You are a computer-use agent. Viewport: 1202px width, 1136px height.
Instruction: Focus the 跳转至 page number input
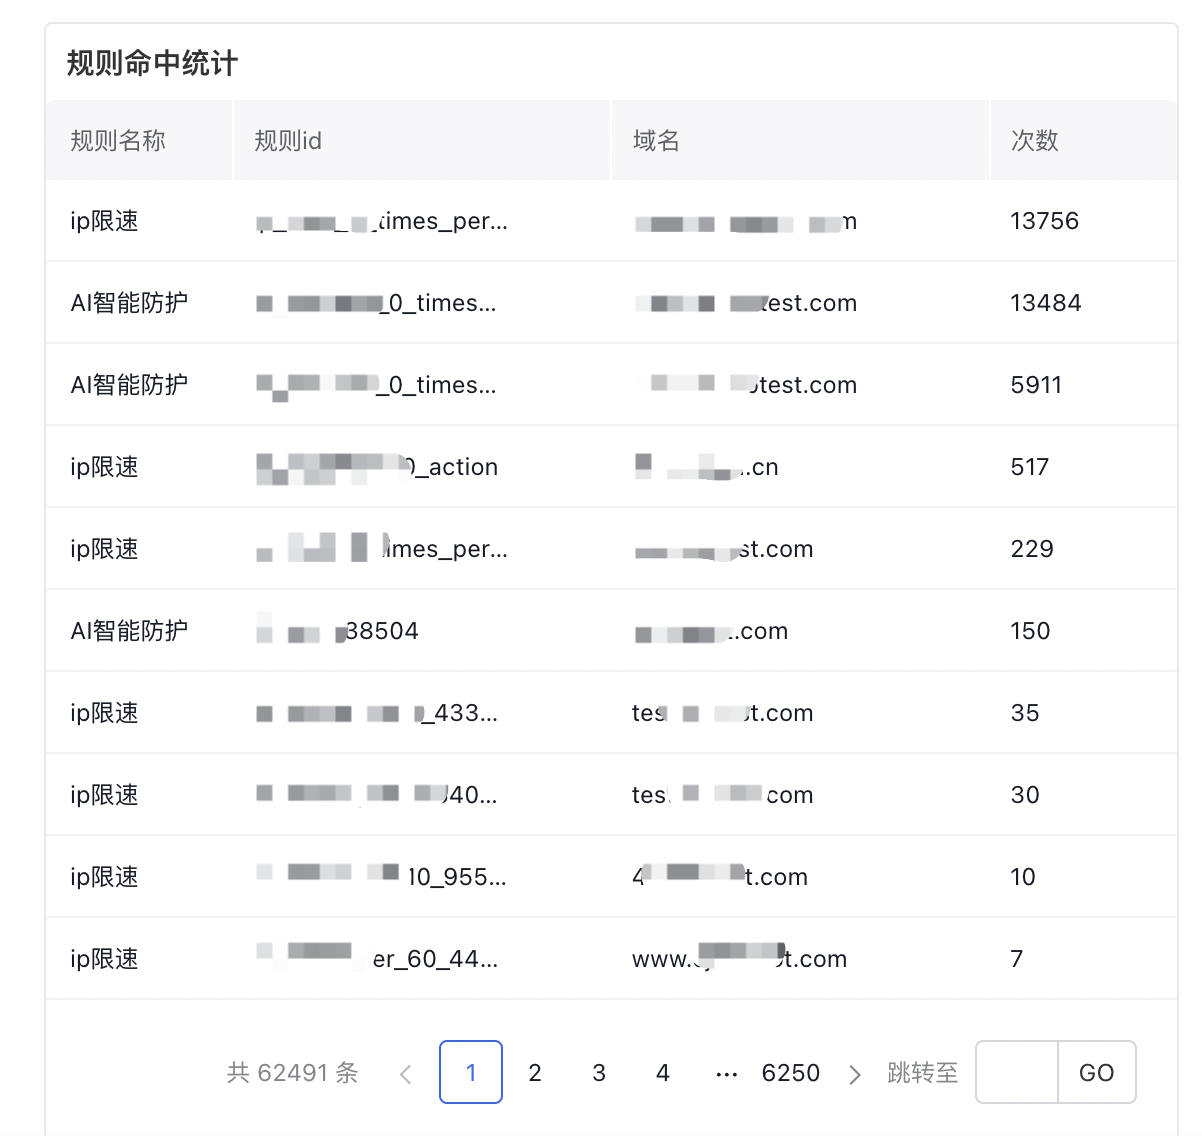click(1017, 1072)
